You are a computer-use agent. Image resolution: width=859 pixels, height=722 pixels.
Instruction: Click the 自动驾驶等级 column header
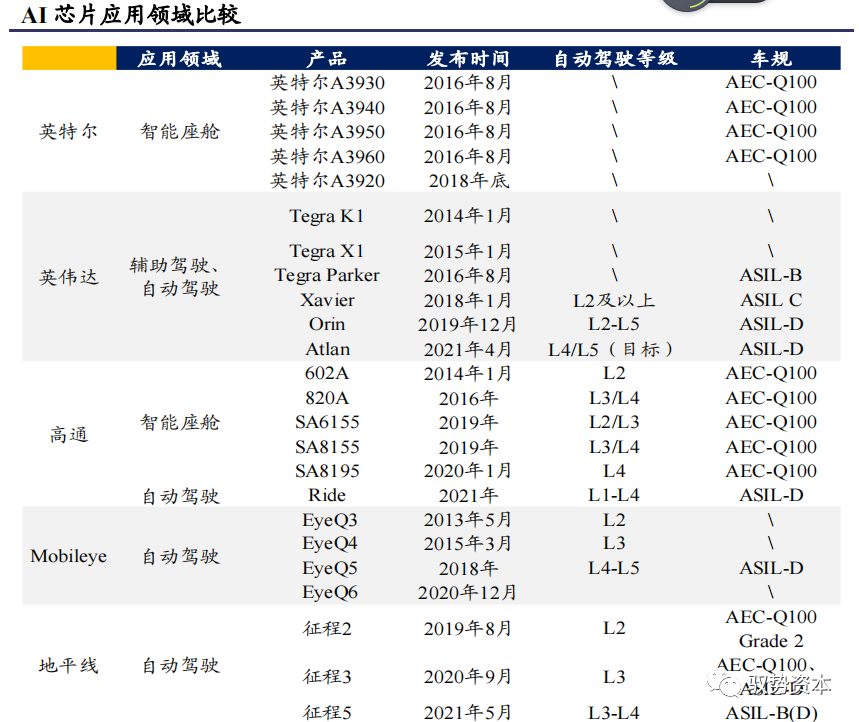click(615, 59)
